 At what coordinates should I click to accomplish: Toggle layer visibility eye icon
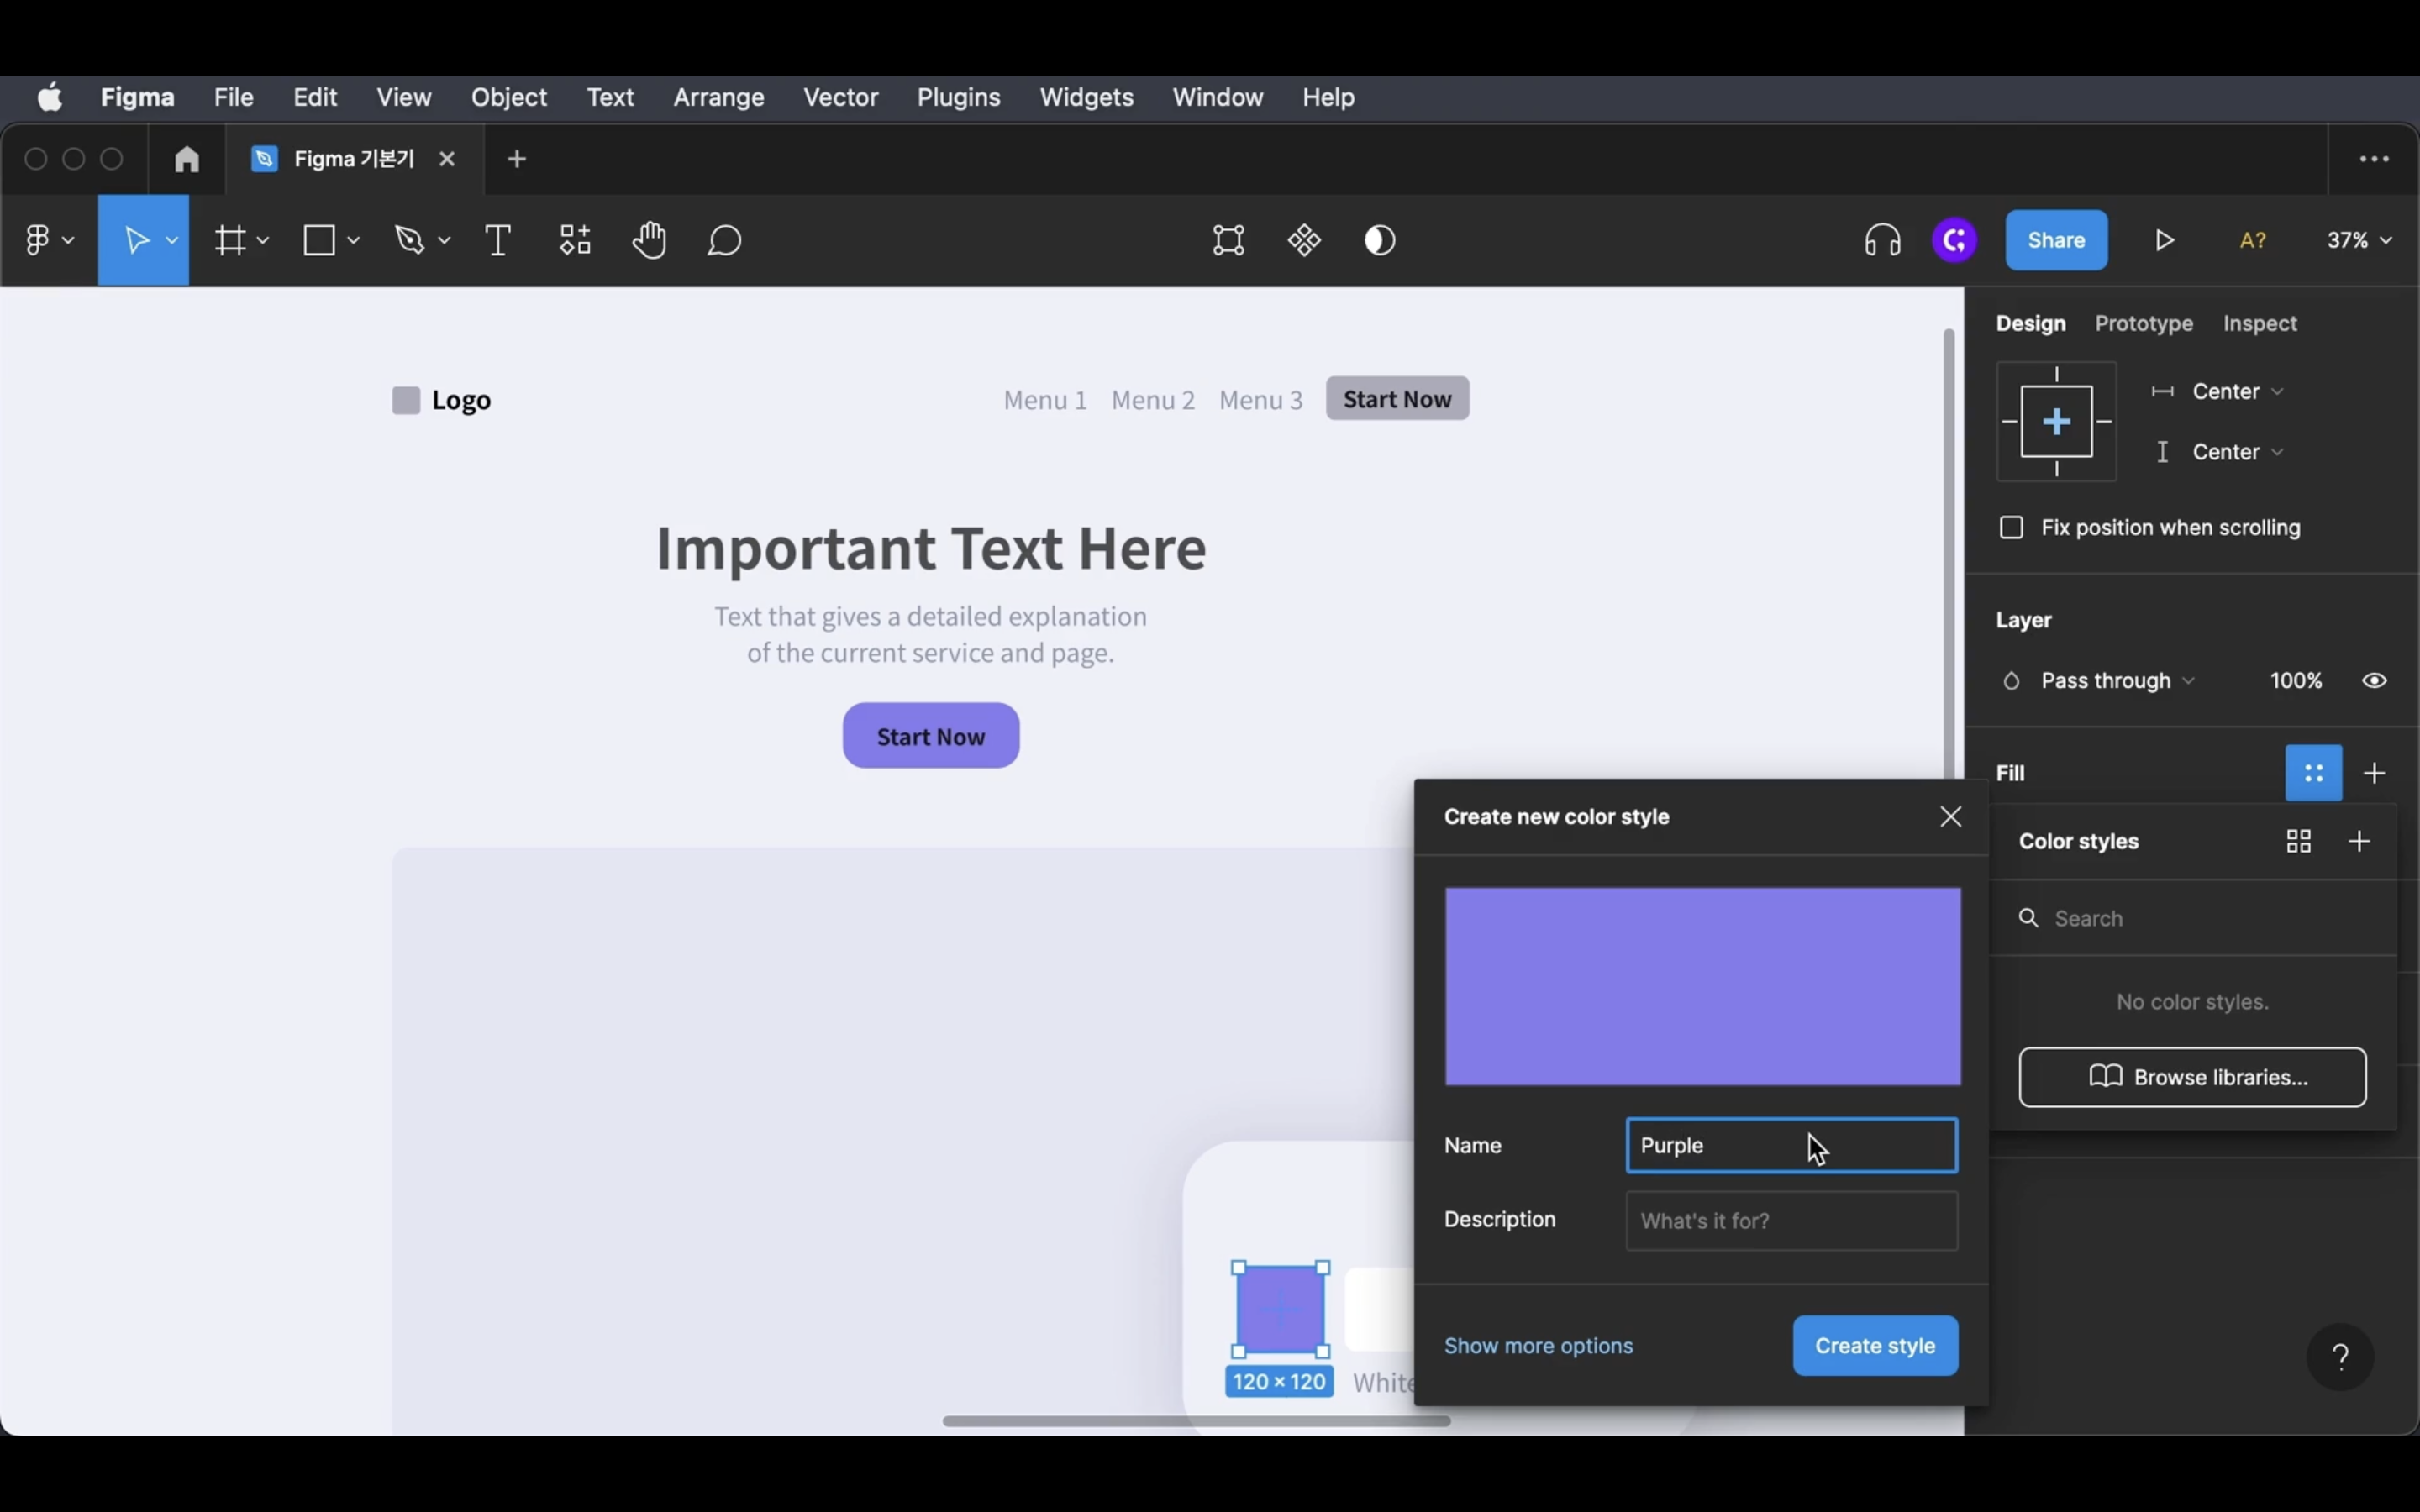click(x=2374, y=681)
